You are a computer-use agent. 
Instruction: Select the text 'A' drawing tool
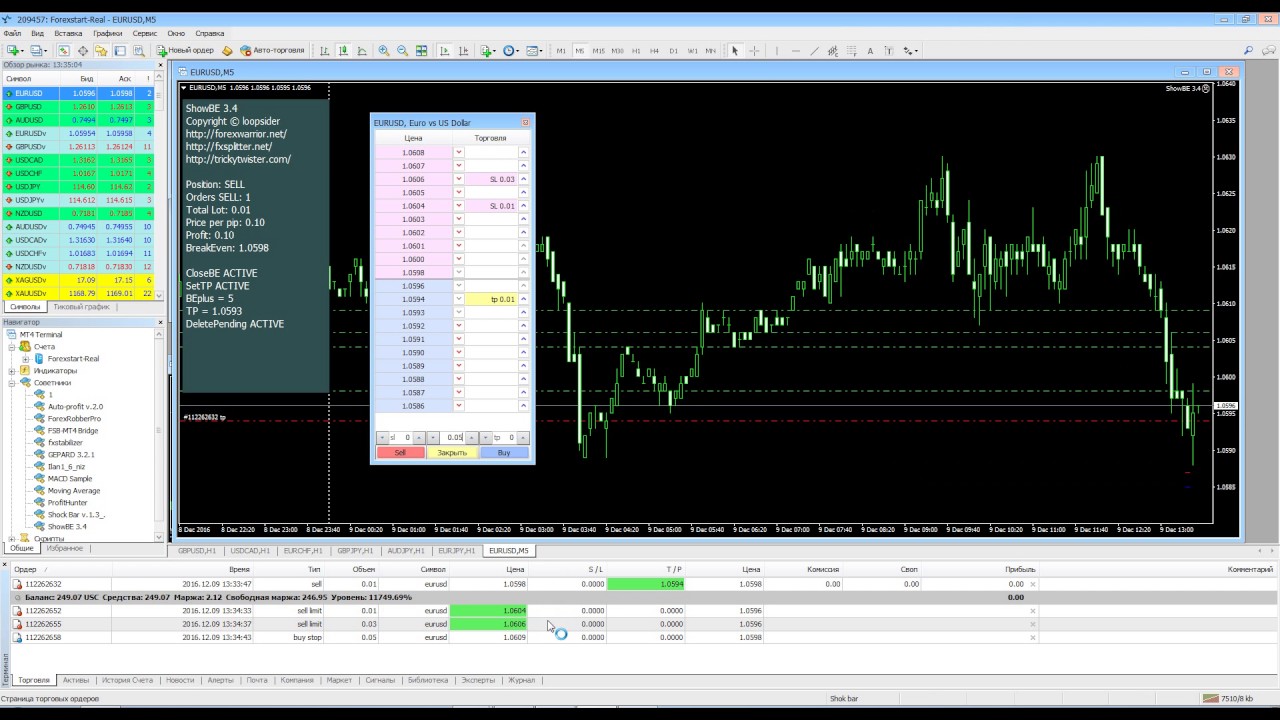870,50
